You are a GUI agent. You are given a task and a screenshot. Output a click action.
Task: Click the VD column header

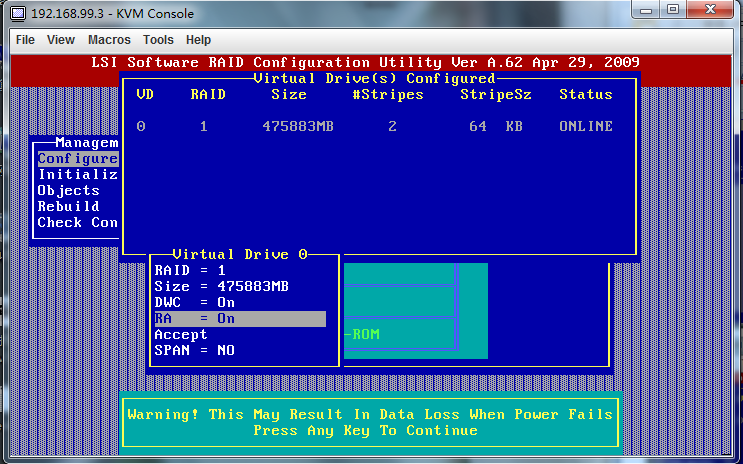click(x=145, y=95)
